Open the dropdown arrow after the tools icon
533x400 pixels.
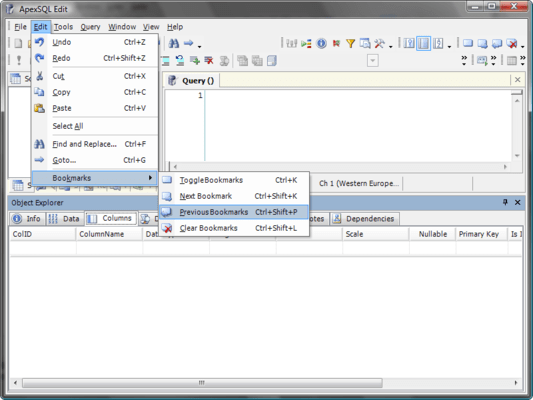point(391,46)
